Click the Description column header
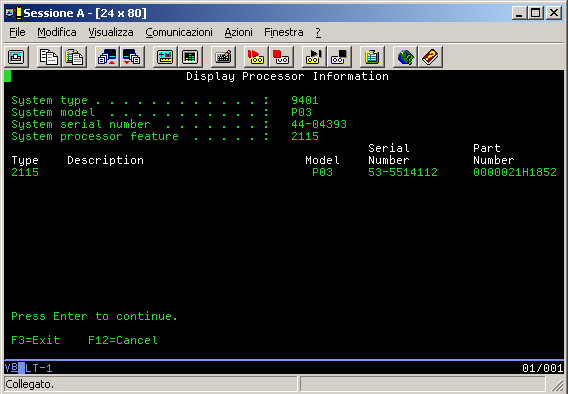The width and height of the screenshot is (568, 394). click(105, 160)
